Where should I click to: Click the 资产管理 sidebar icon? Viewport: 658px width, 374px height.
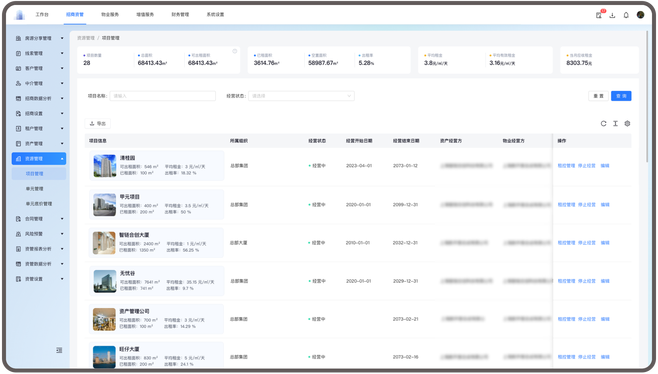coord(18,144)
